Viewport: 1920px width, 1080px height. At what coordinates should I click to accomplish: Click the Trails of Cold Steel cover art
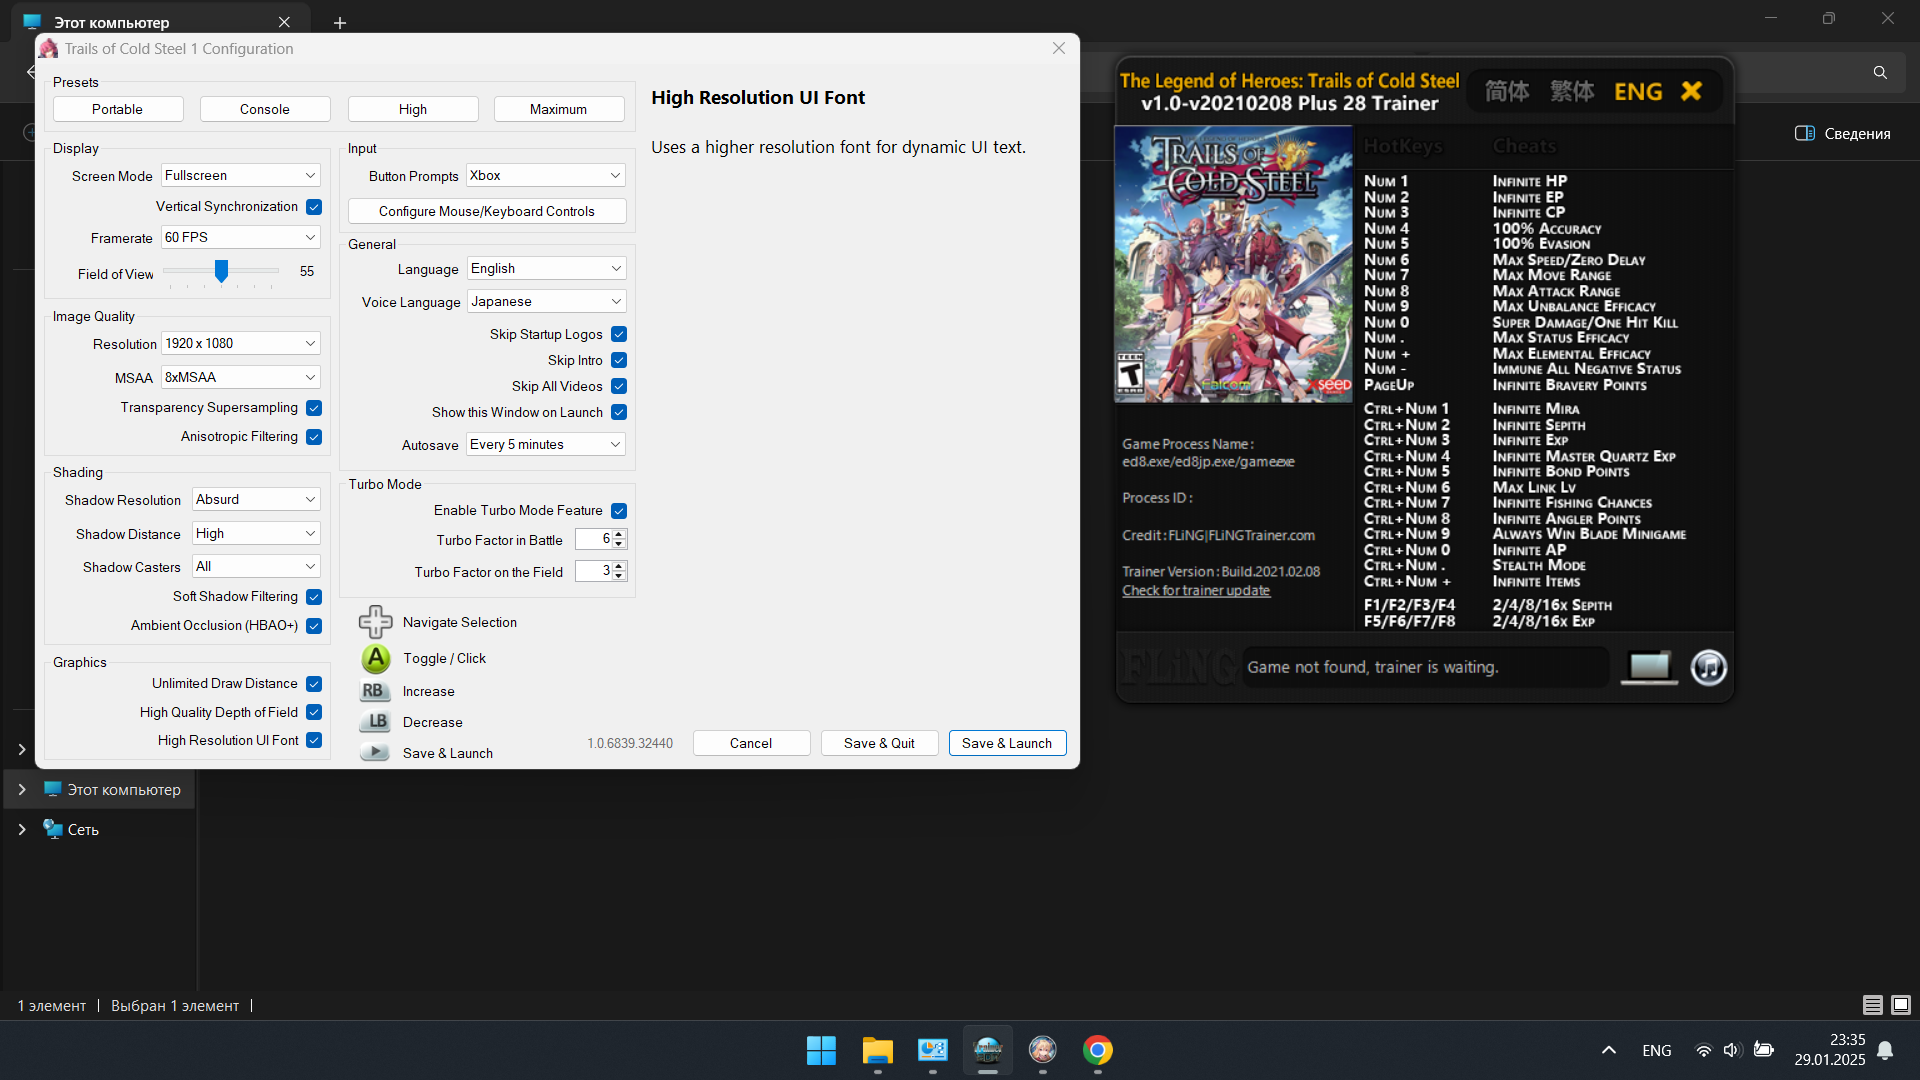1233,264
